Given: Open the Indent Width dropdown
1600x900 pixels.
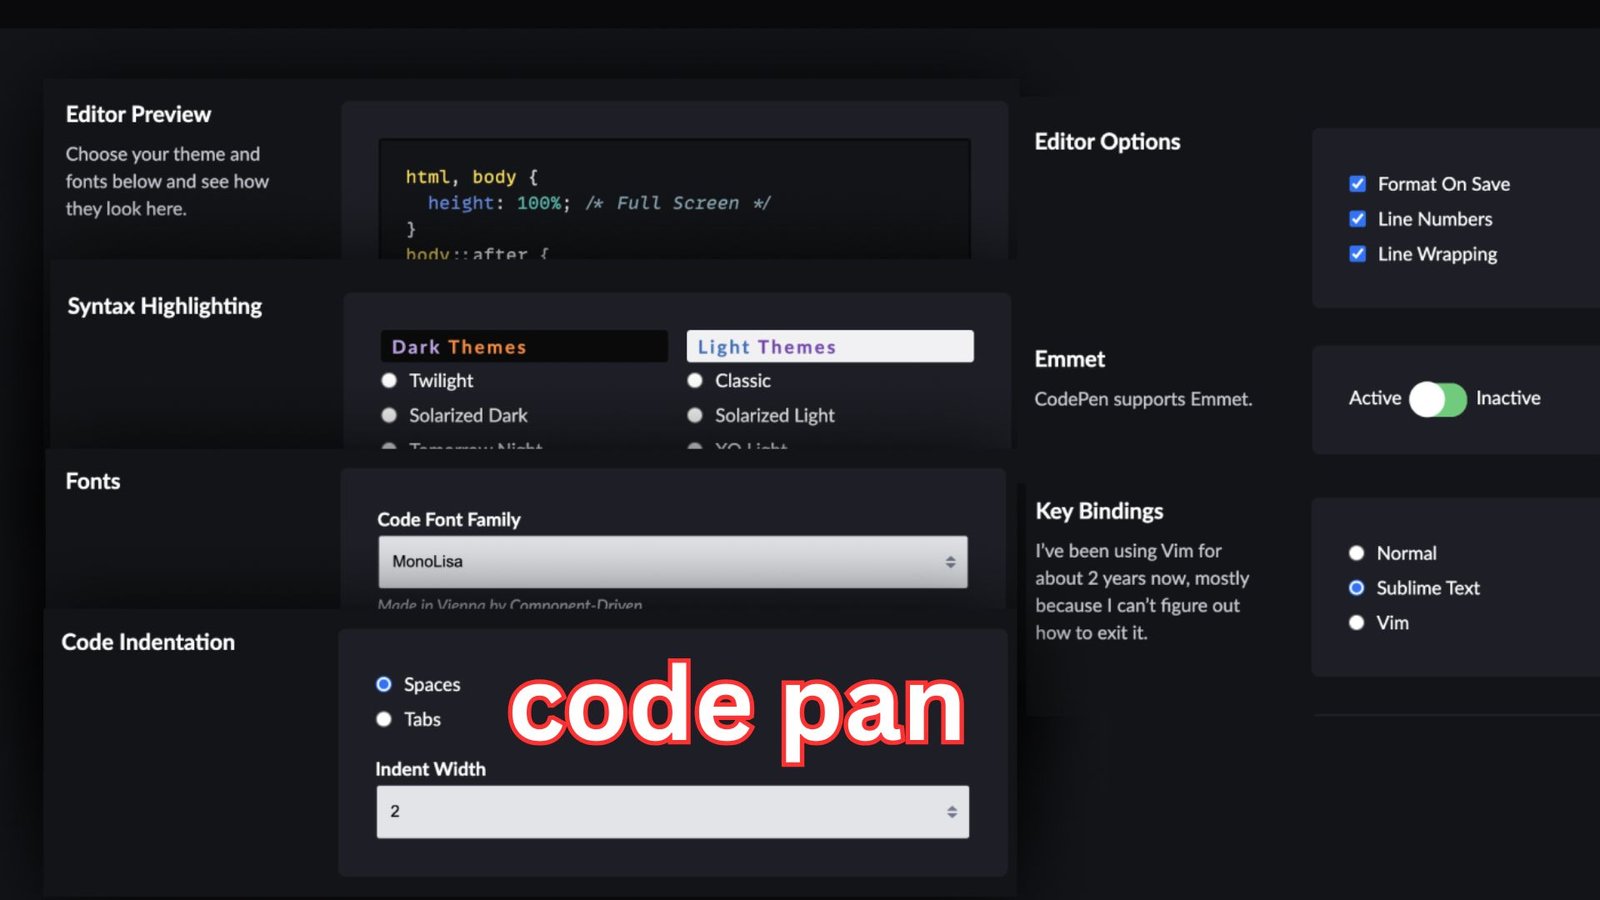Looking at the screenshot, I should [x=672, y=811].
